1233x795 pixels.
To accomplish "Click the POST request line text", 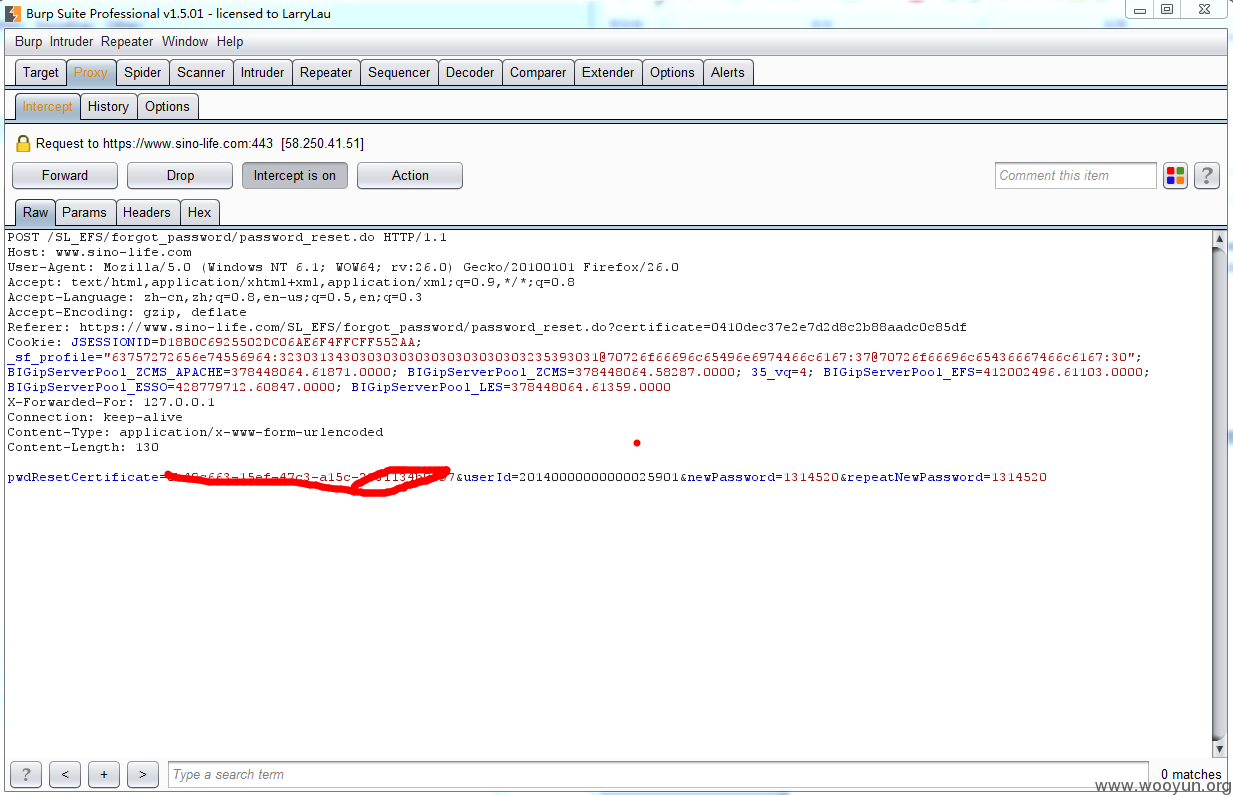I will point(227,237).
